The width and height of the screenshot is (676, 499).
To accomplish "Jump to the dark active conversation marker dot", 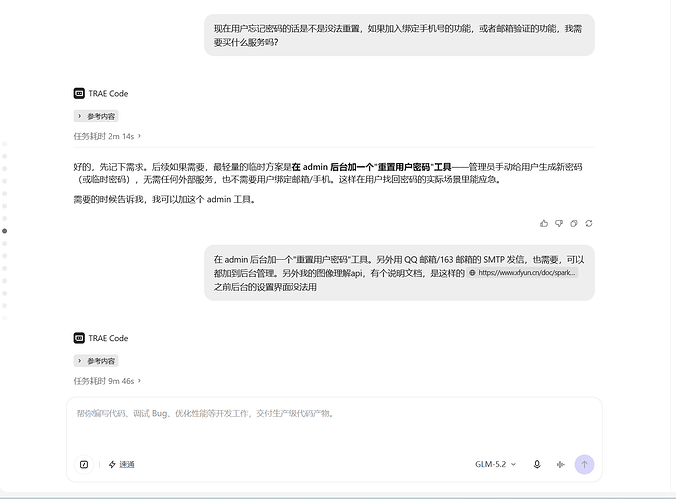I will (5, 231).
